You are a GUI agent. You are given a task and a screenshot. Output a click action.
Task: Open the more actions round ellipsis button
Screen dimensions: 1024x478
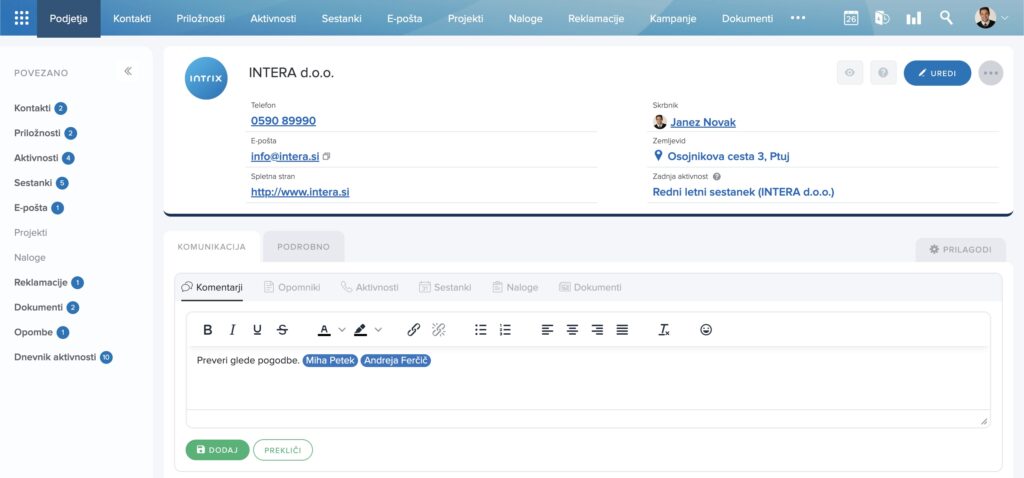[991, 73]
